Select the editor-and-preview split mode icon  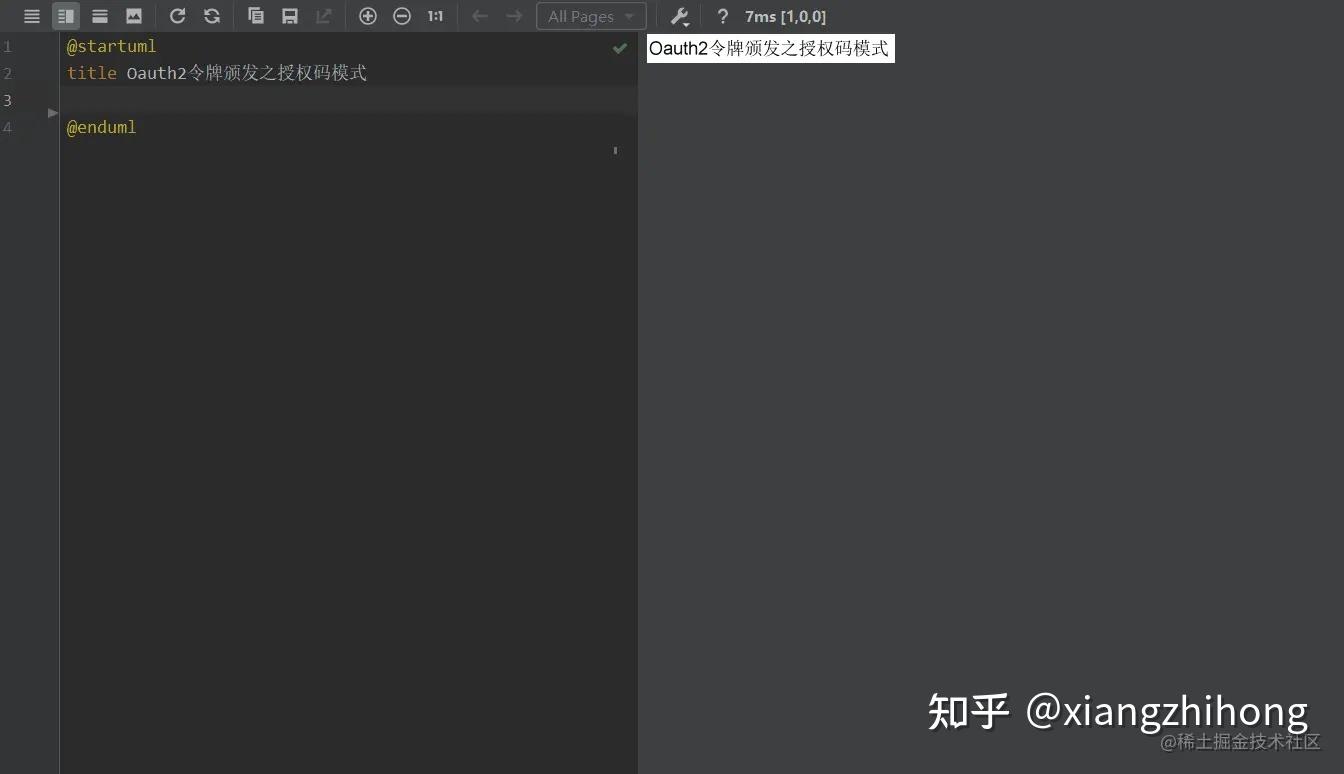(x=66, y=16)
